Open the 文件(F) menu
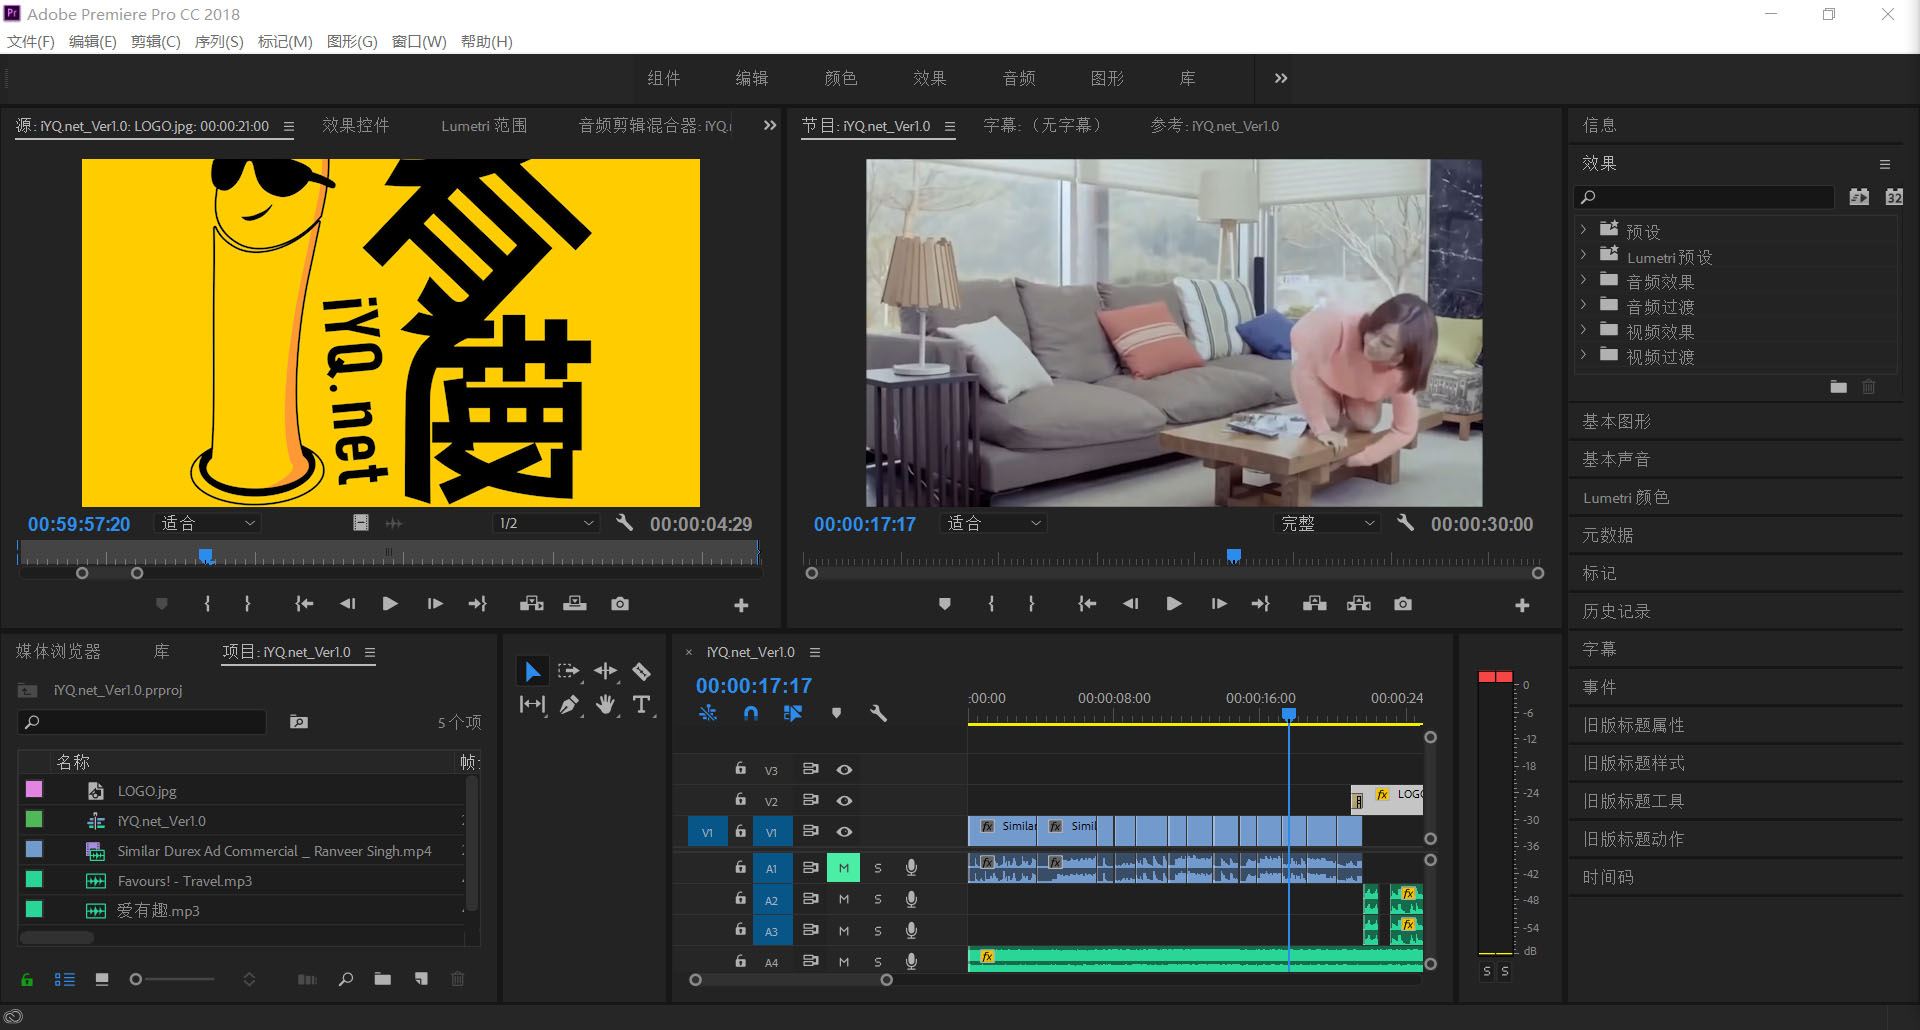This screenshot has height=1030, width=1920. coord(31,41)
